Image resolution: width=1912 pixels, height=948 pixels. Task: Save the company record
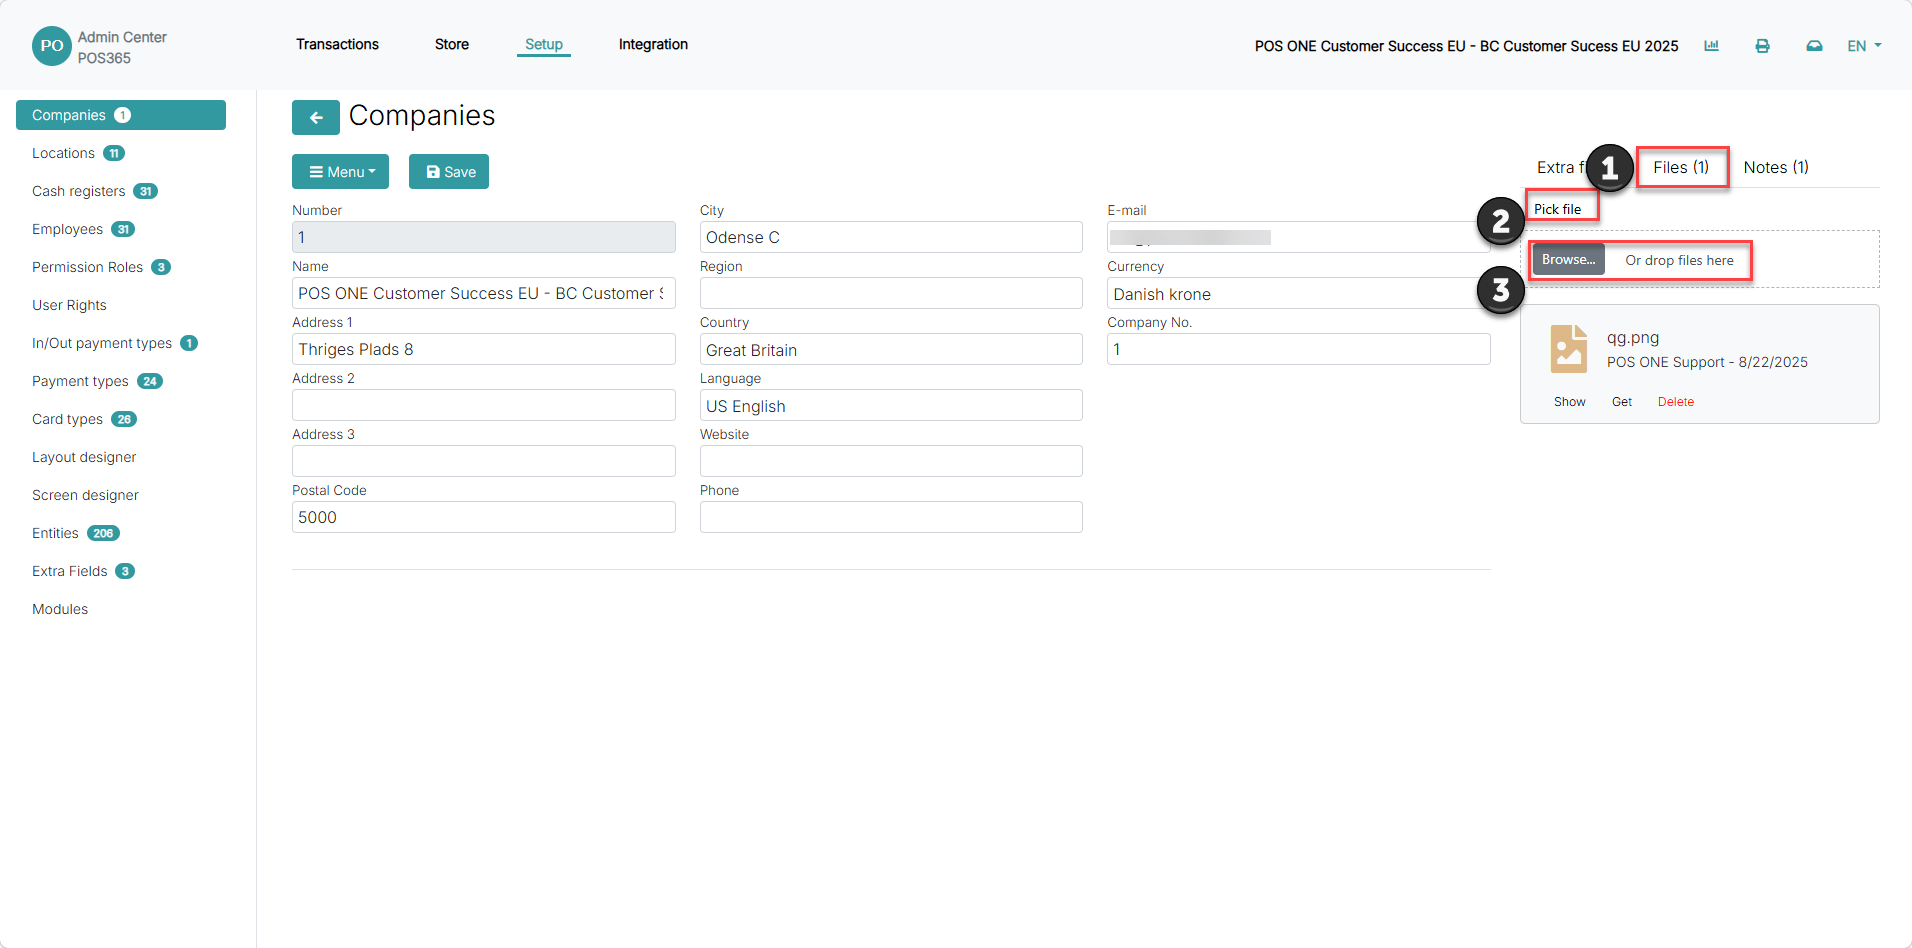pos(449,172)
